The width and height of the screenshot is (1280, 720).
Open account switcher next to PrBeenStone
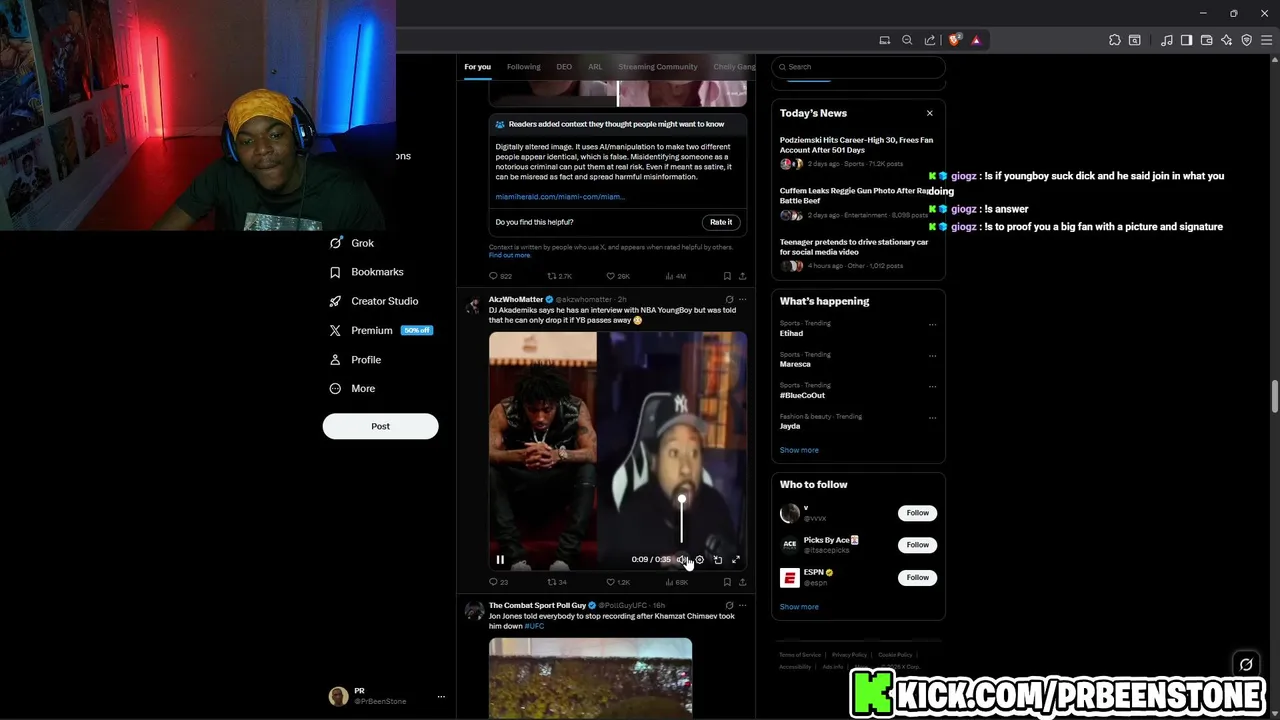point(441,697)
